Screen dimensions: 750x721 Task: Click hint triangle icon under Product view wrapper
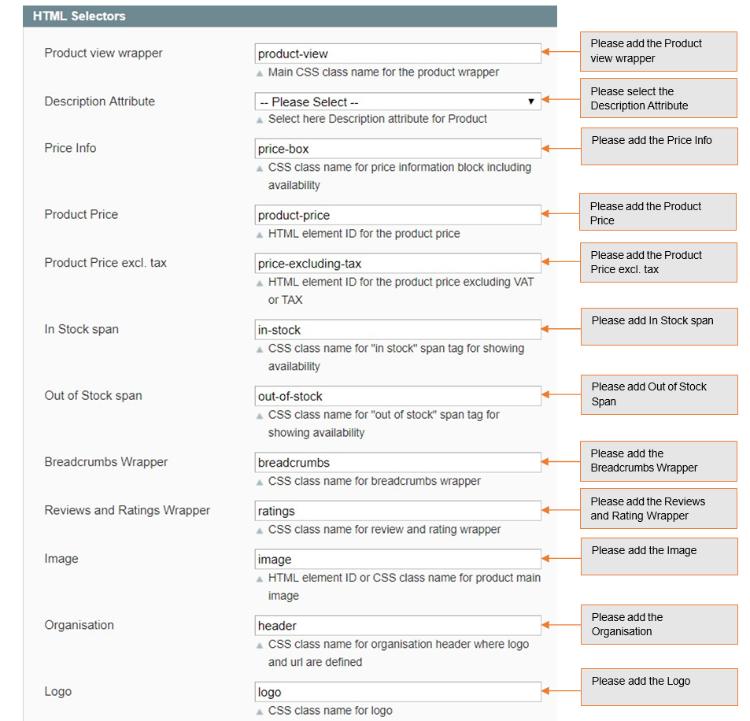point(260,73)
